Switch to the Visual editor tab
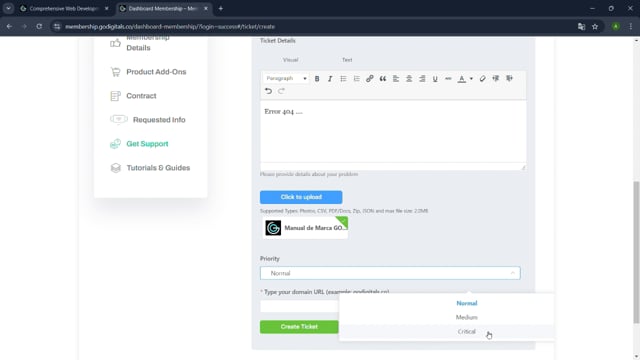Viewport: 640px width, 360px height. click(290, 60)
